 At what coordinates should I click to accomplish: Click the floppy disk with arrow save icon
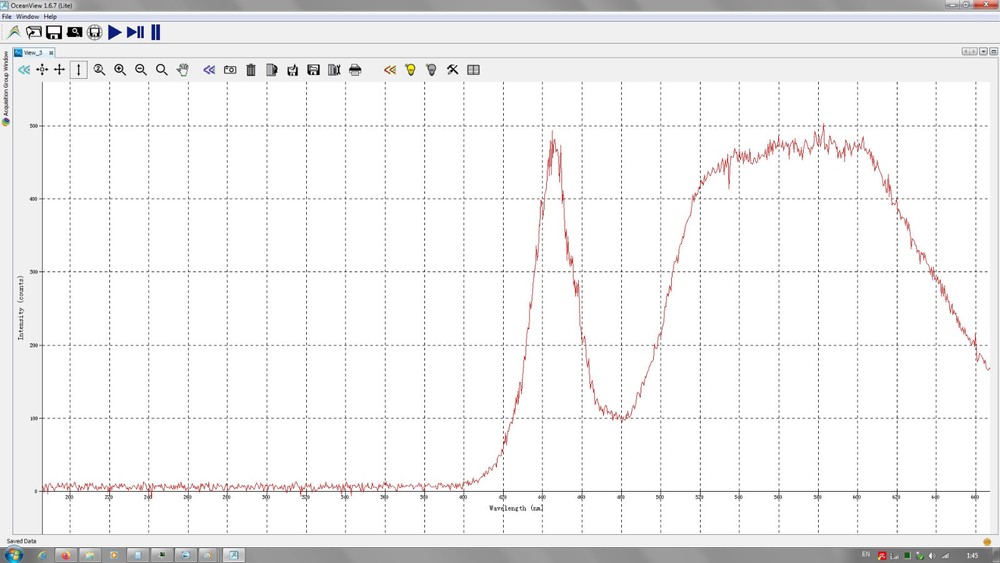click(x=293, y=69)
